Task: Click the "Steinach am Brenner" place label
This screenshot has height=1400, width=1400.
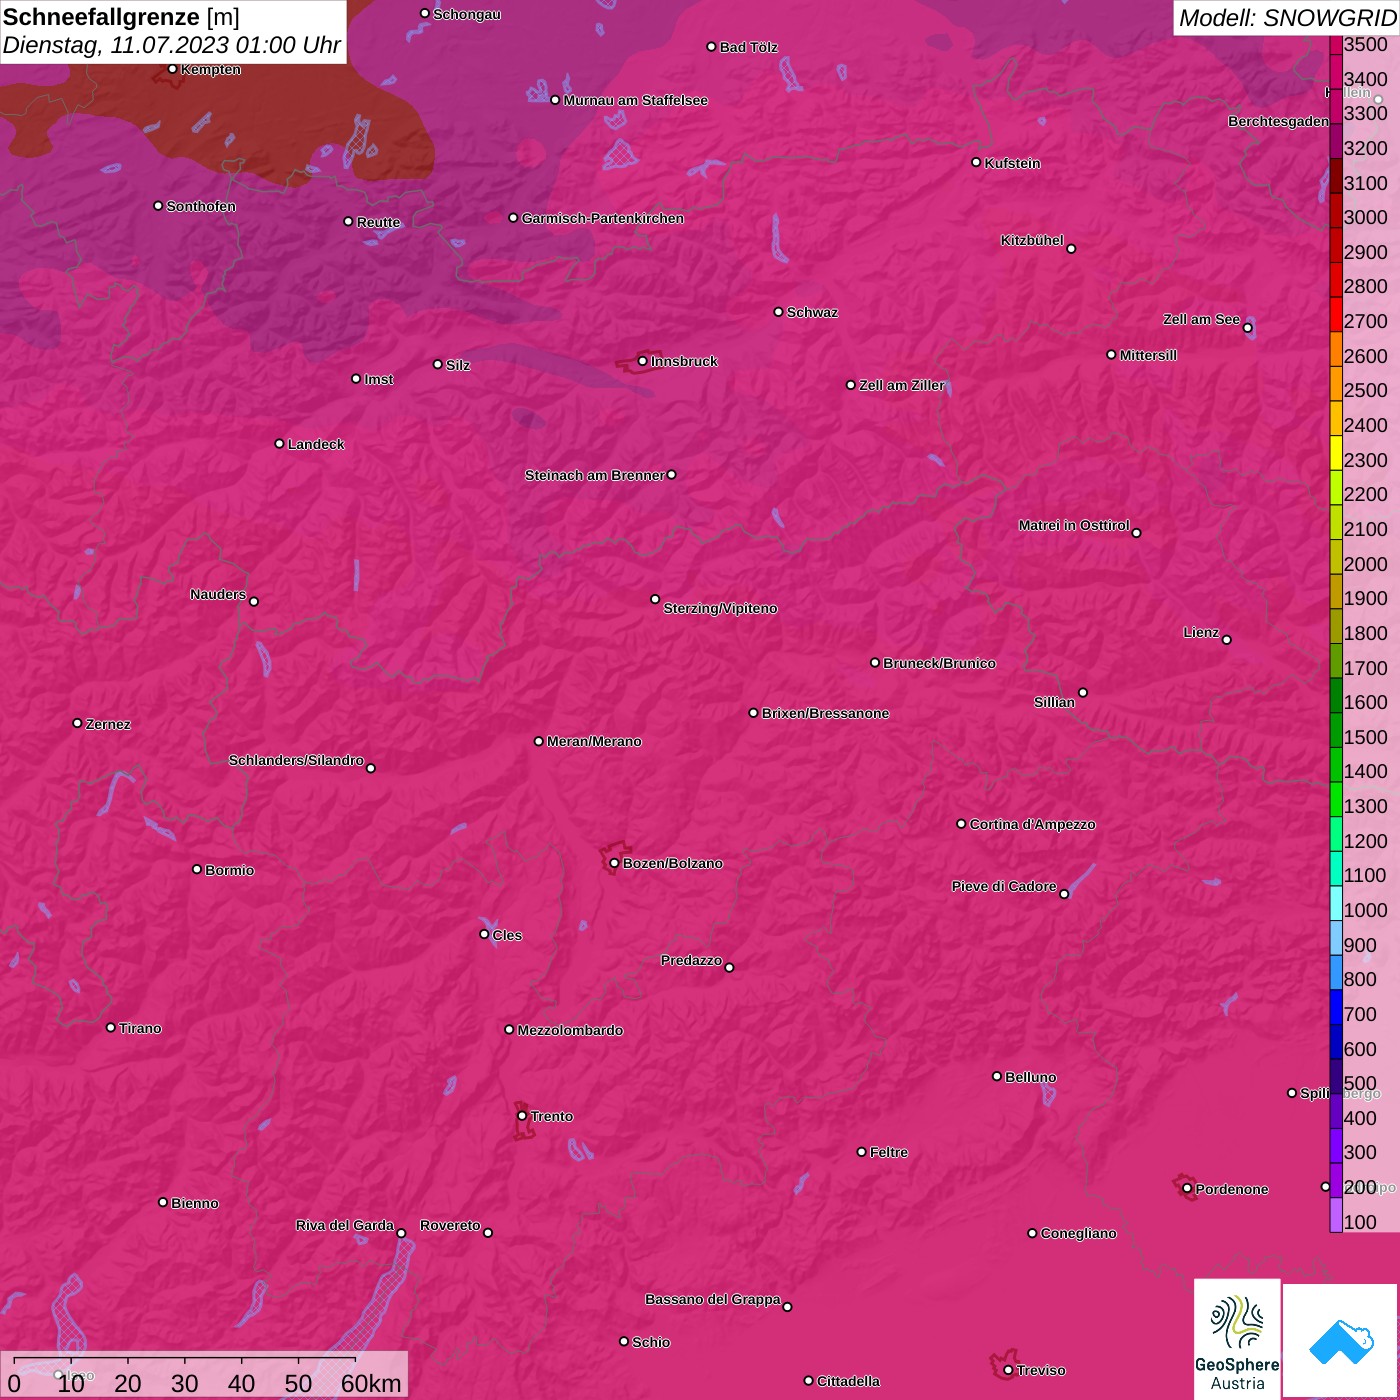Action: coord(594,475)
